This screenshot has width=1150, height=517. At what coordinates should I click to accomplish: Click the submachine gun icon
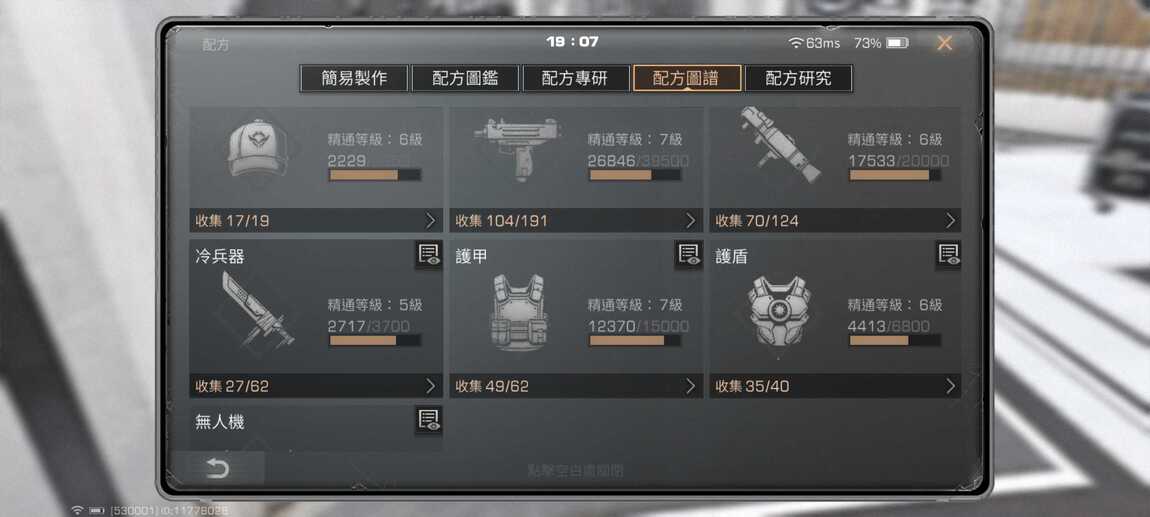[x=517, y=147]
